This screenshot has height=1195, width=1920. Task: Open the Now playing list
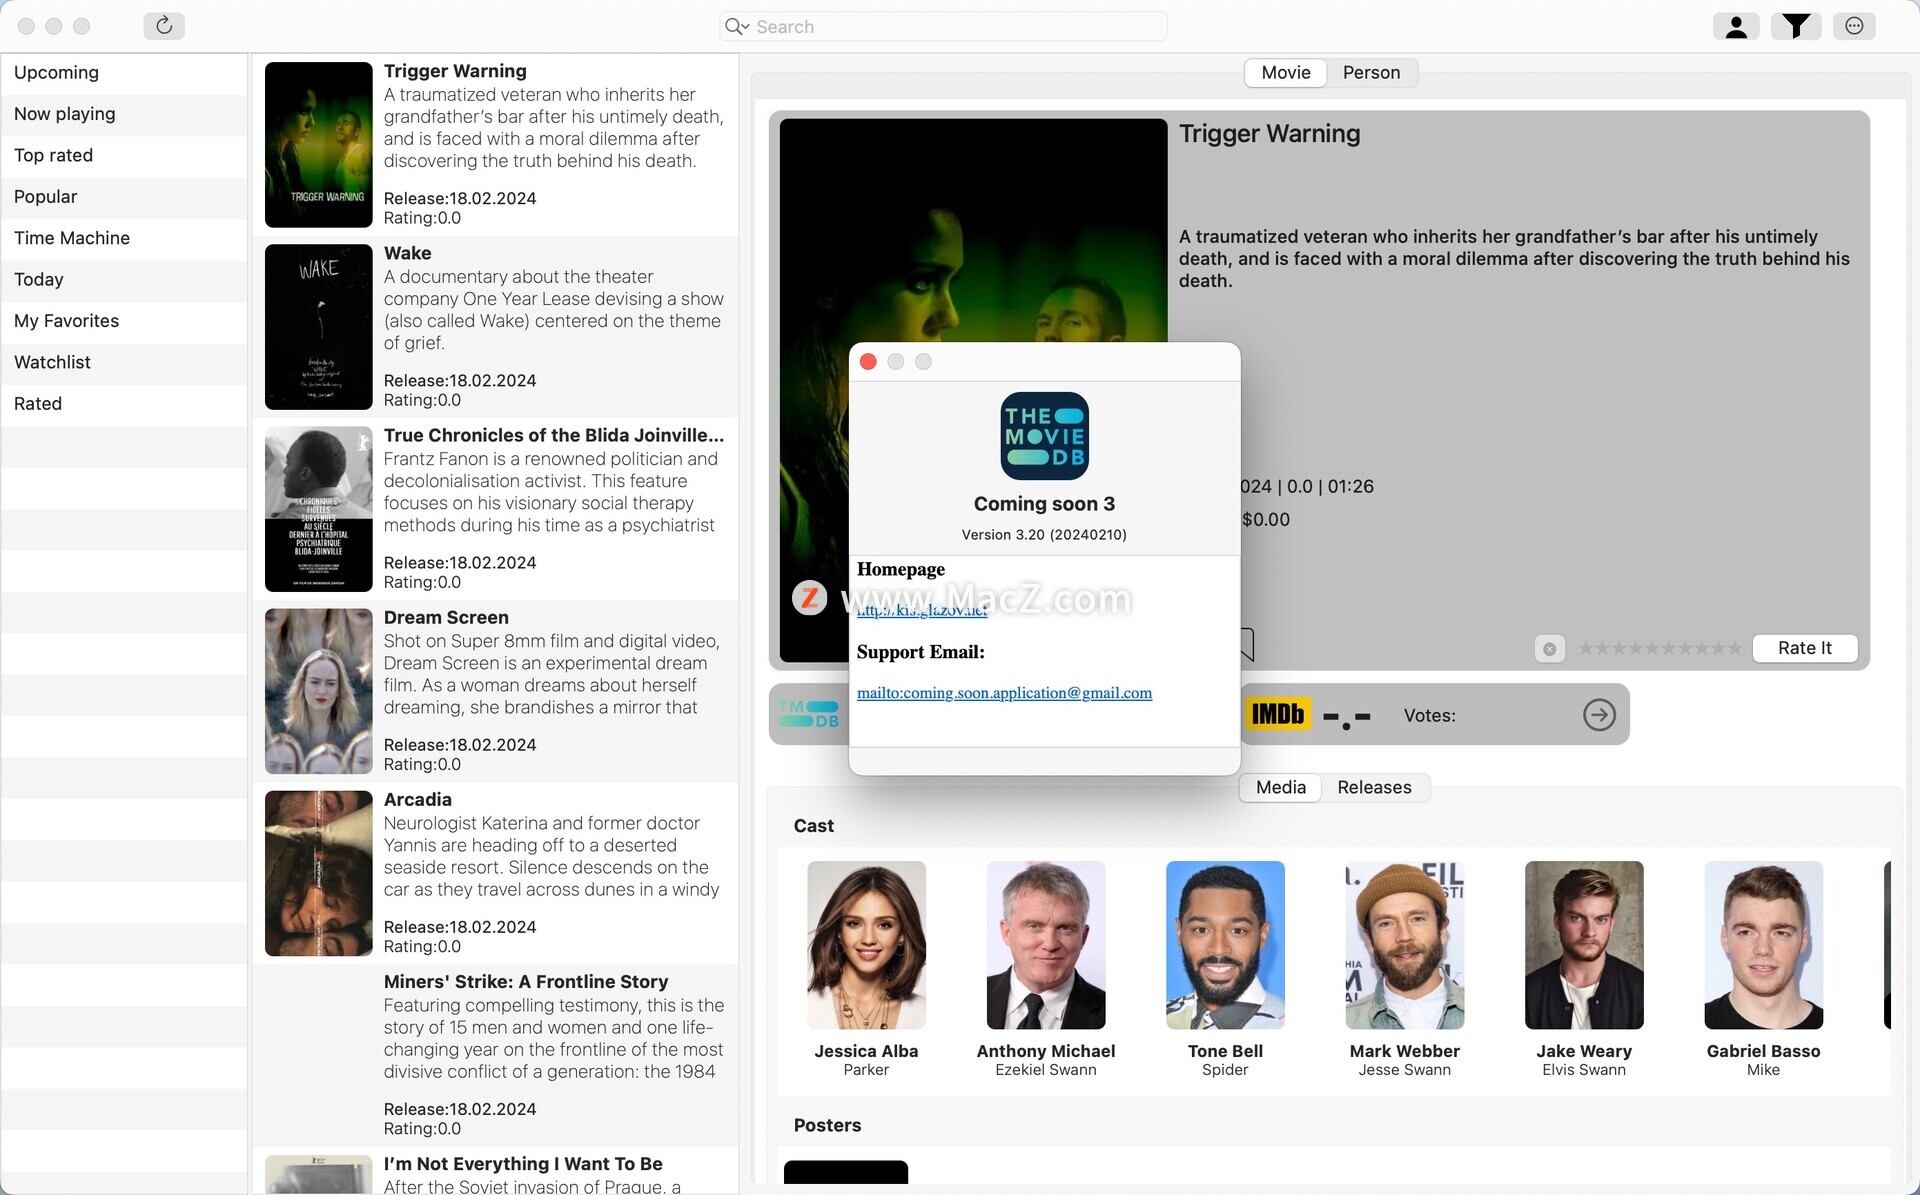124,114
